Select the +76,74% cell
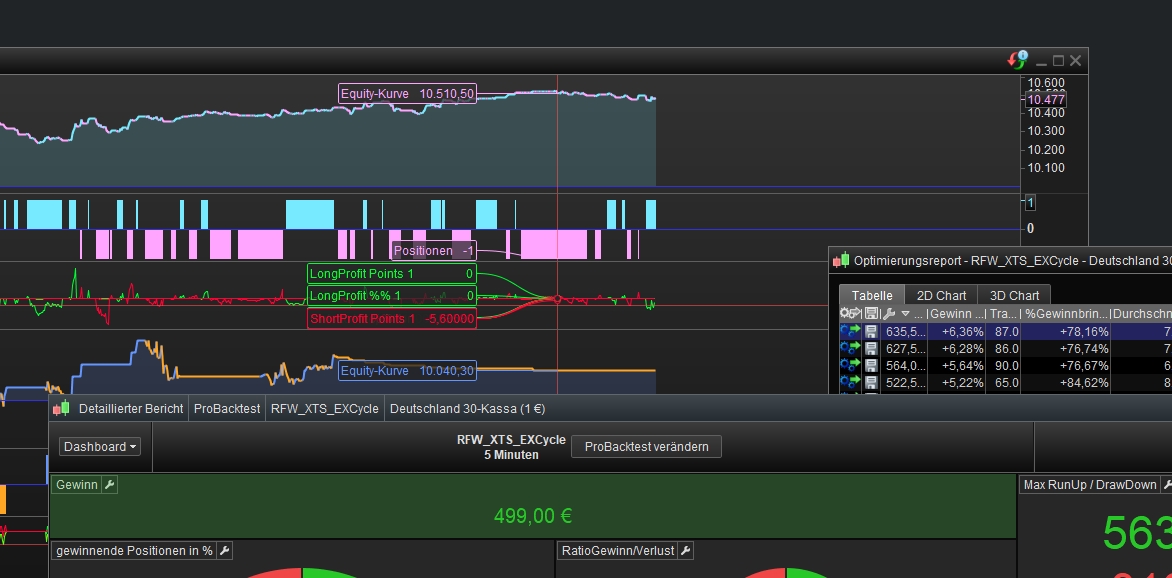 click(1066, 348)
